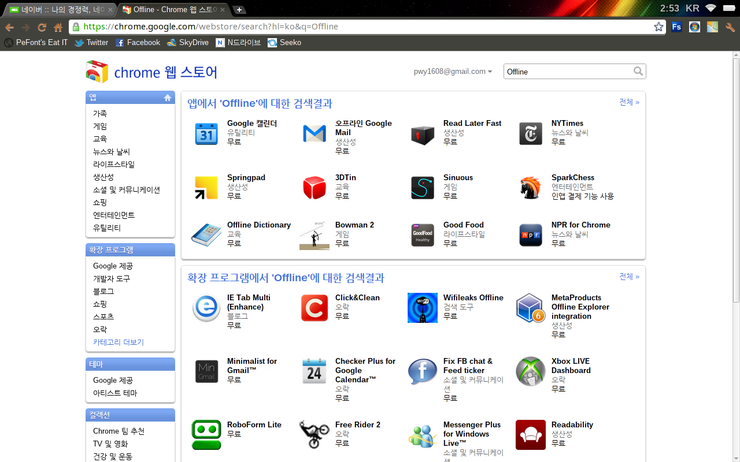Screen dimensions: 740x462
Task: Click the Offline search input field
Action: [568, 72]
